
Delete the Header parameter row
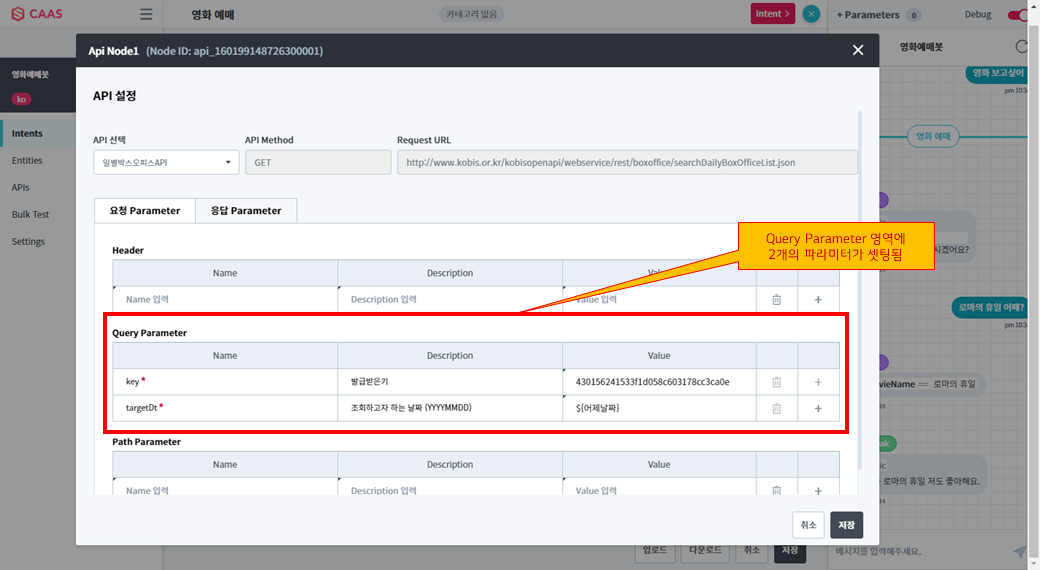point(776,299)
